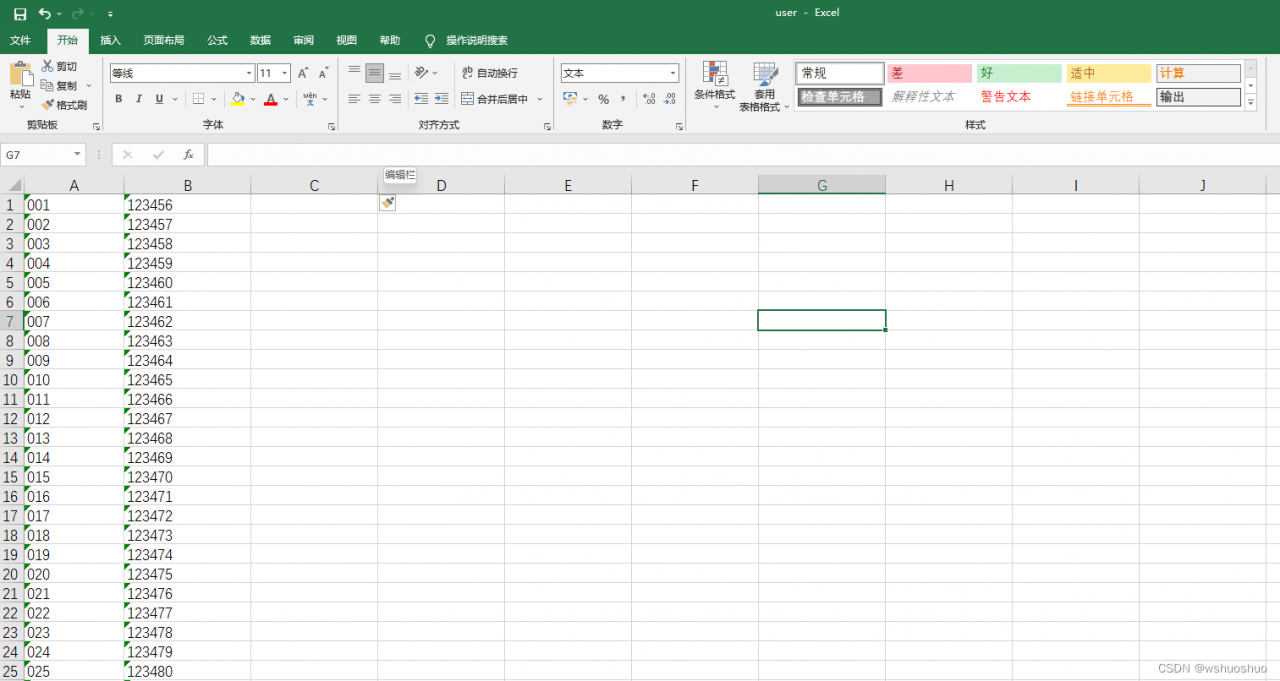1280x681 pixels.
Task: Toggle middle vertical alignment
Action: coord(375,73)
